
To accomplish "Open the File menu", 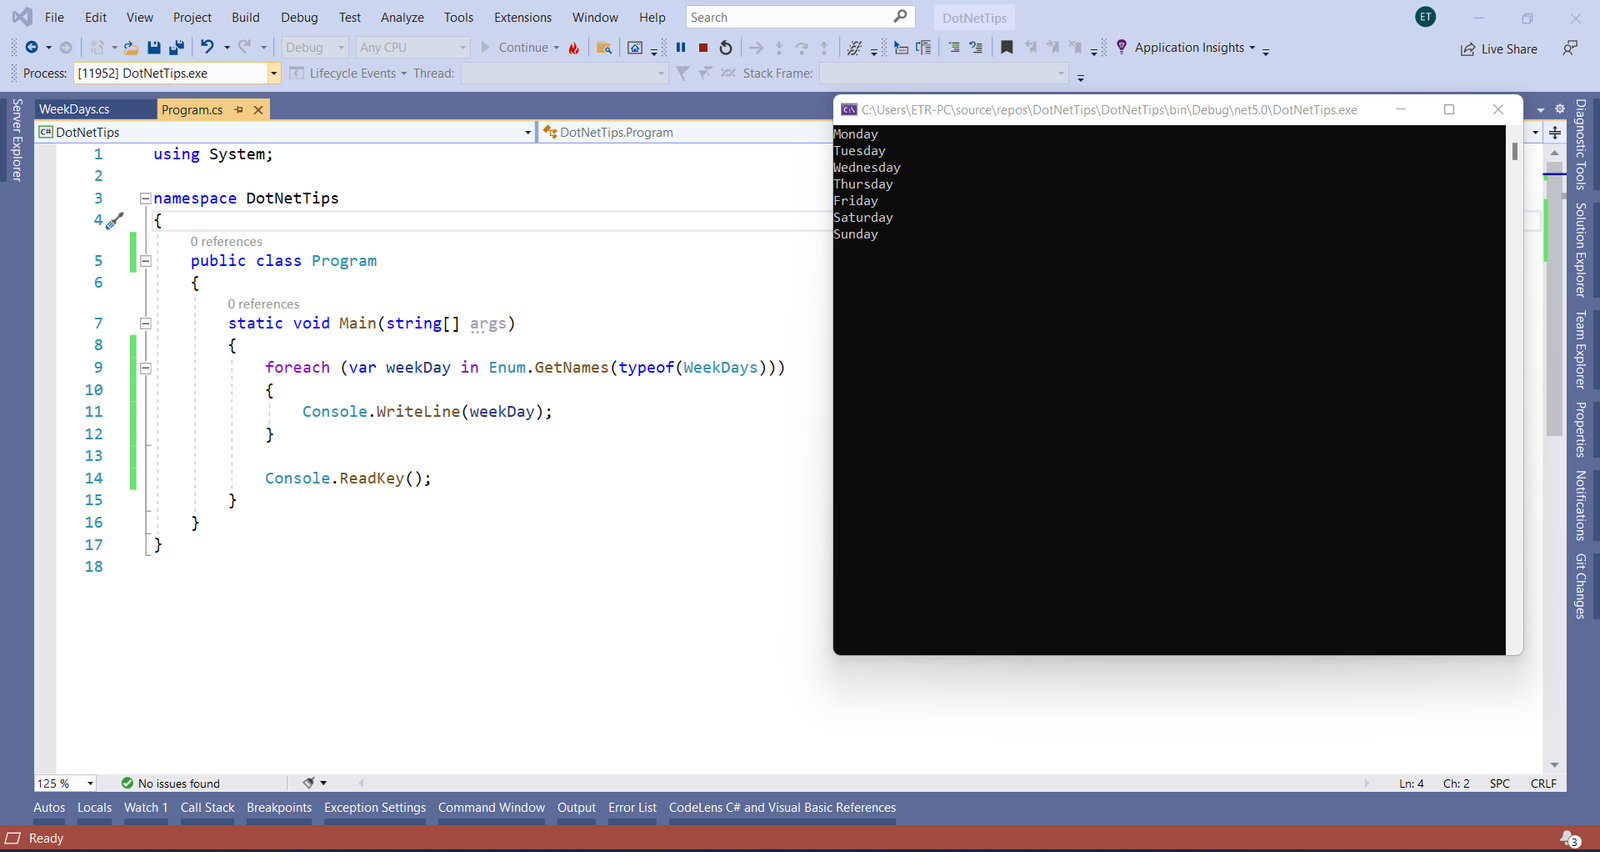I will [55, 17].
